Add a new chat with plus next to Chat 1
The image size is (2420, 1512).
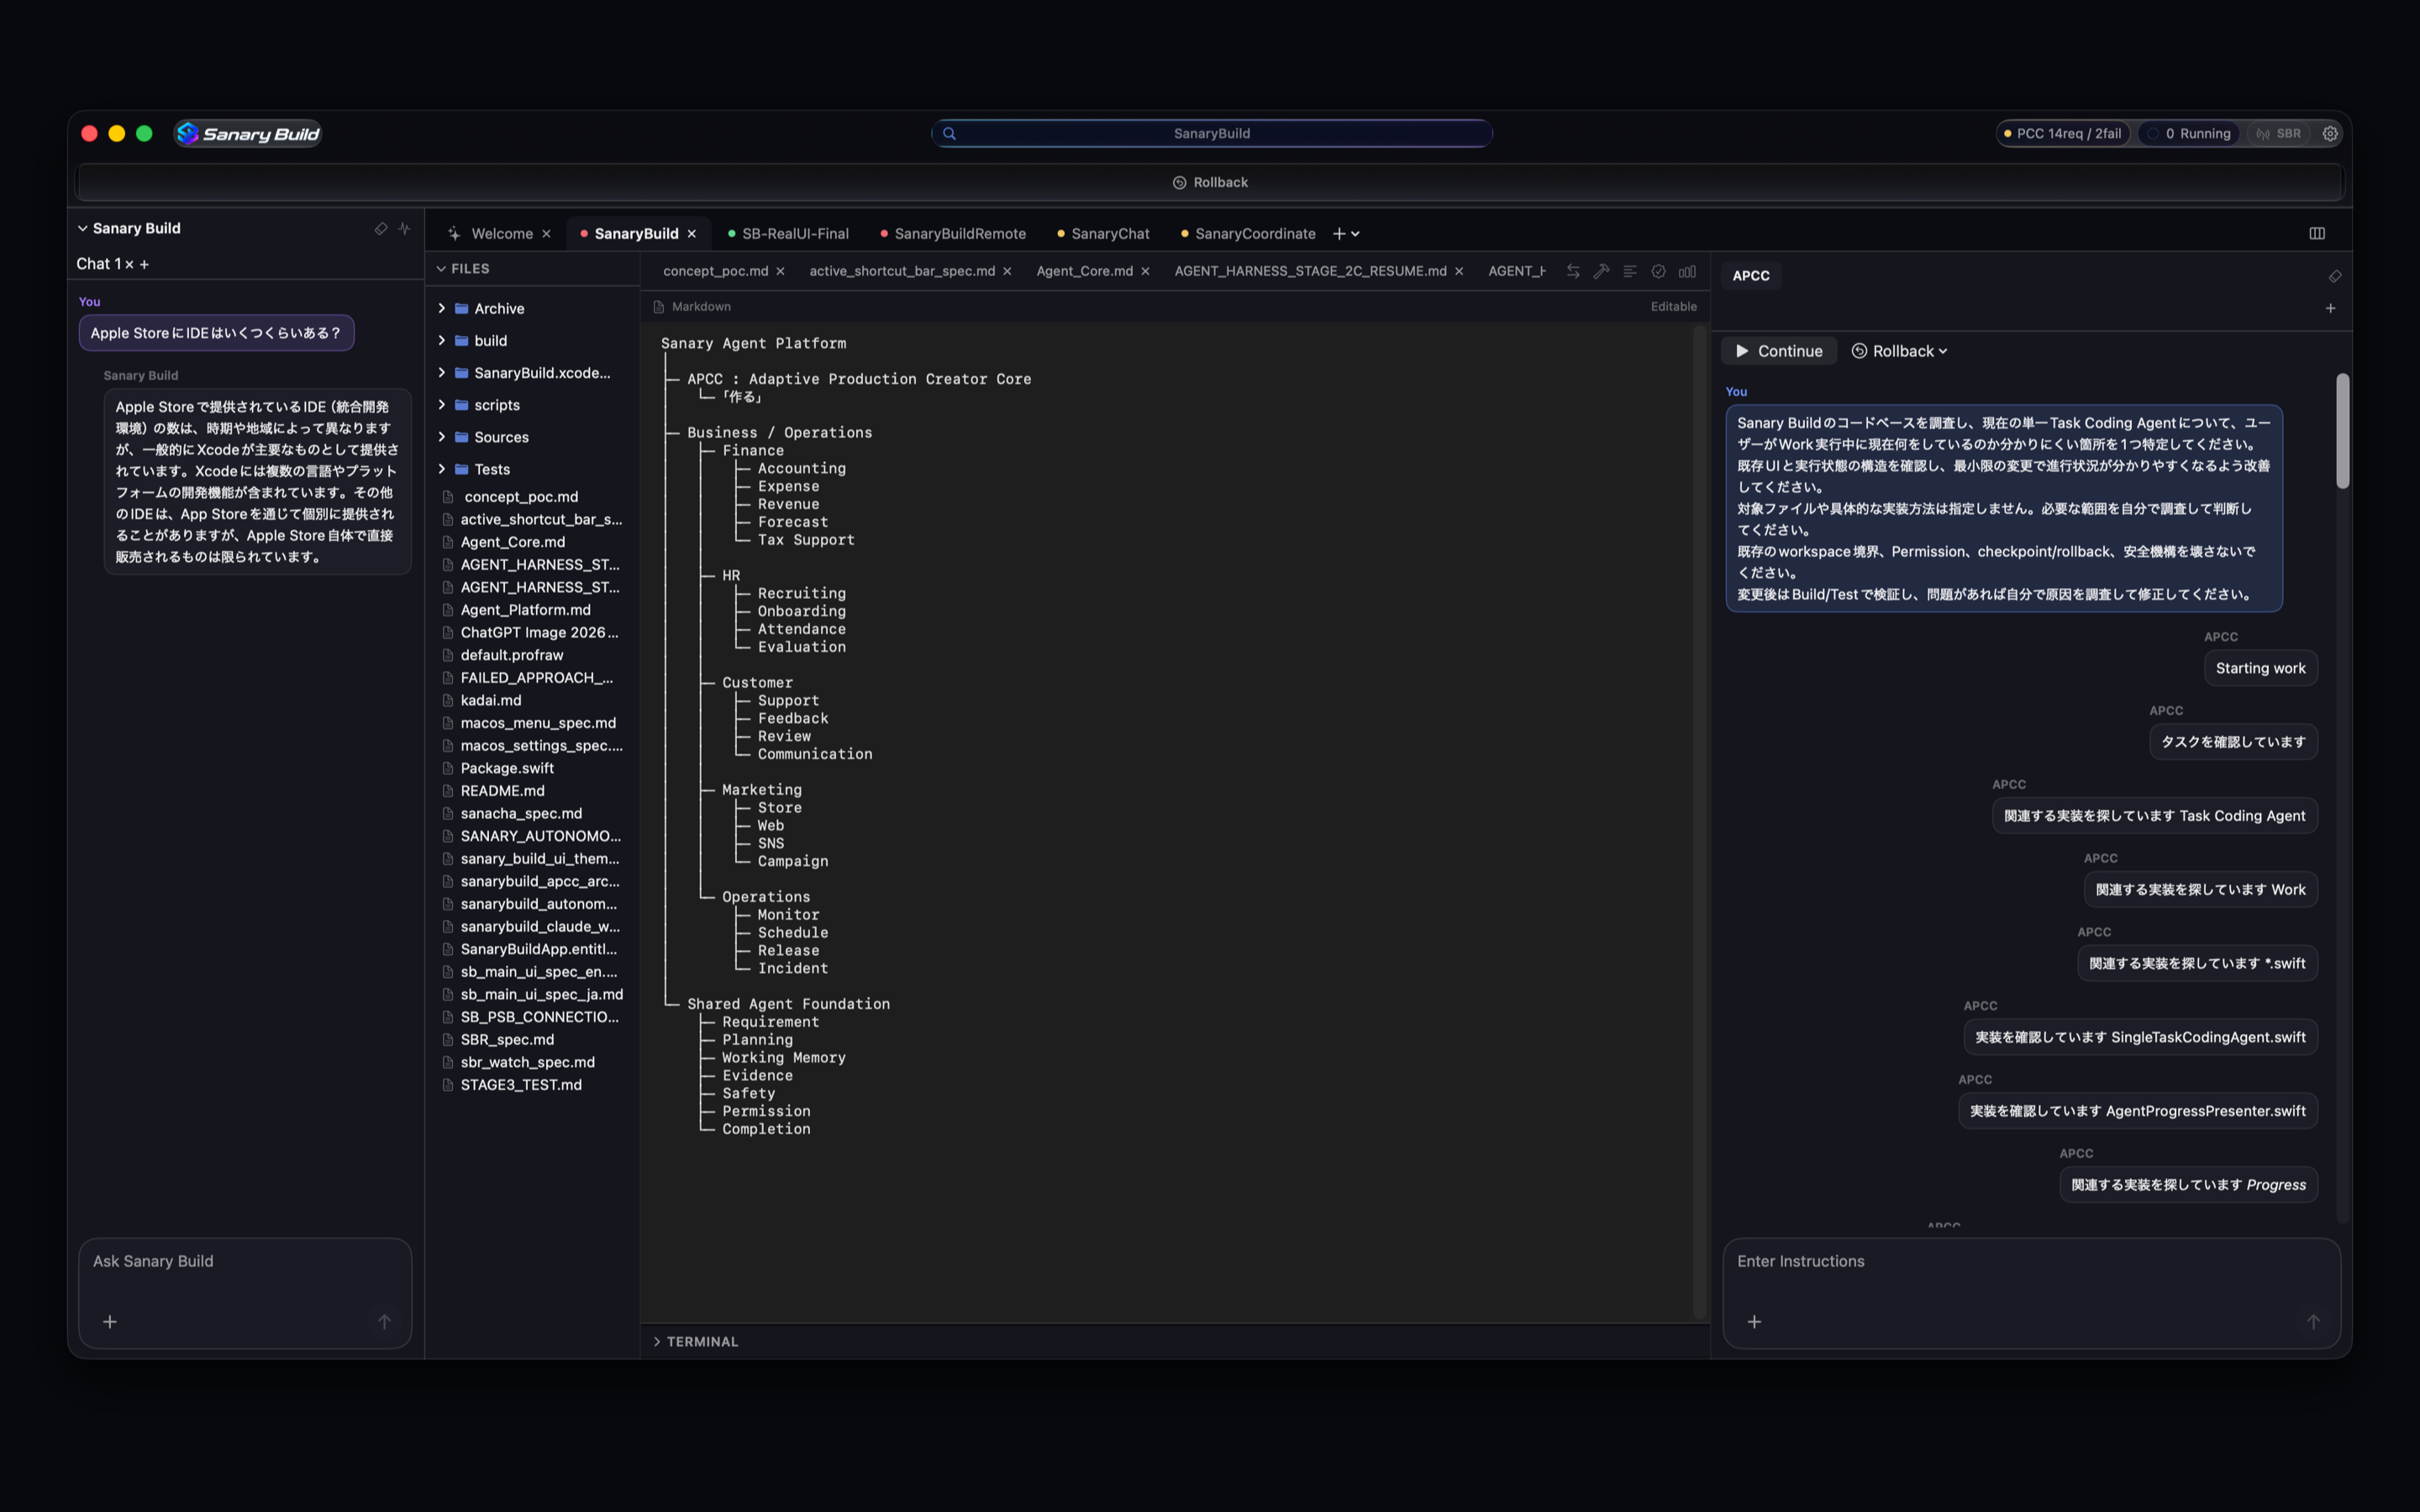coord(144,264)
